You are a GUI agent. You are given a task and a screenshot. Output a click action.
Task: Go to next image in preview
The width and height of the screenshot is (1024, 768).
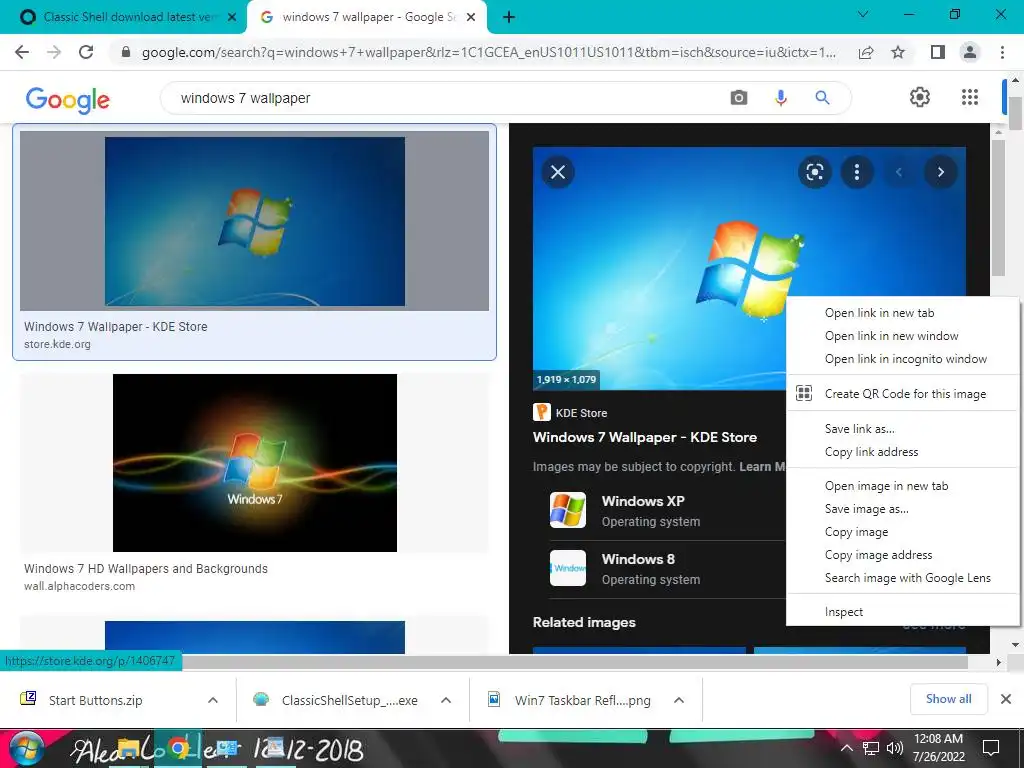pyautogui.click(x=940, y=172)
